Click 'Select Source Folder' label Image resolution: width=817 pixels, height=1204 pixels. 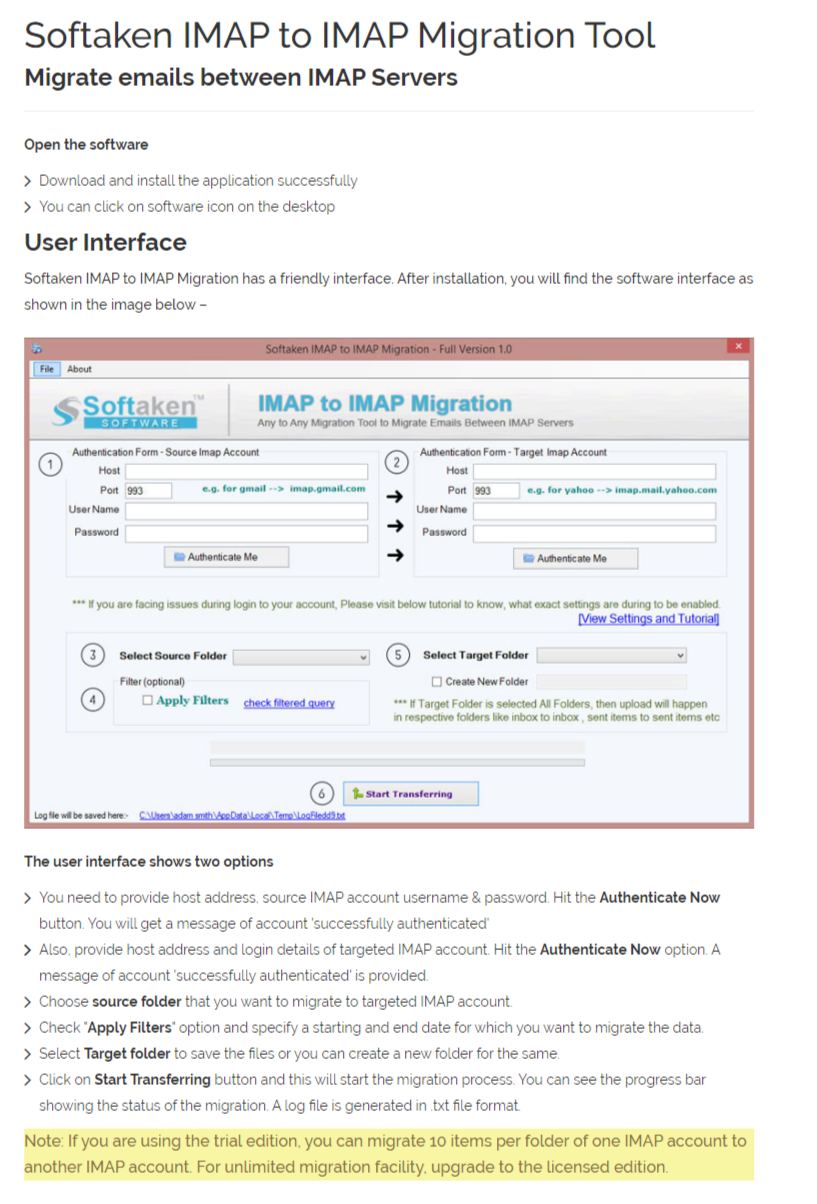click(x=173, y=657)
